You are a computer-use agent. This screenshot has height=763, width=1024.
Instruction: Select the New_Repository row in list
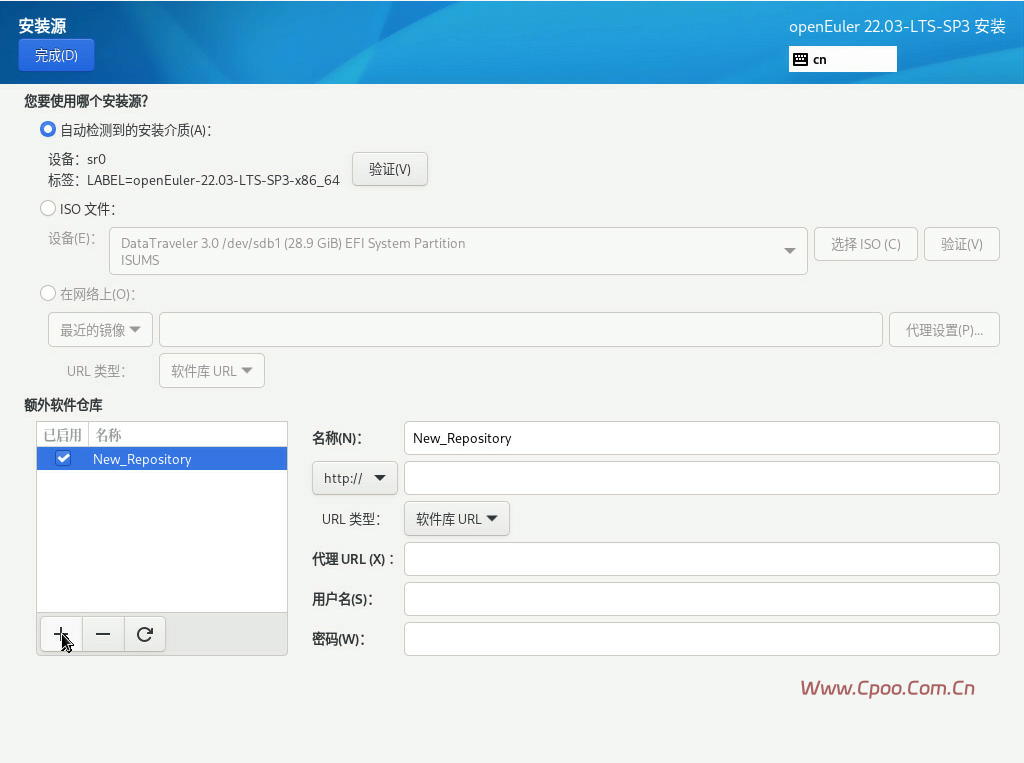click(x=162, y=459)
